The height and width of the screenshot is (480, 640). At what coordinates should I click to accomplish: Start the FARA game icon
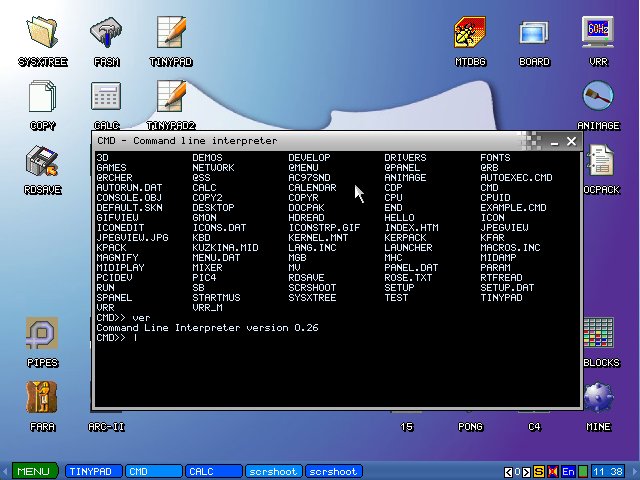(42, 399)
